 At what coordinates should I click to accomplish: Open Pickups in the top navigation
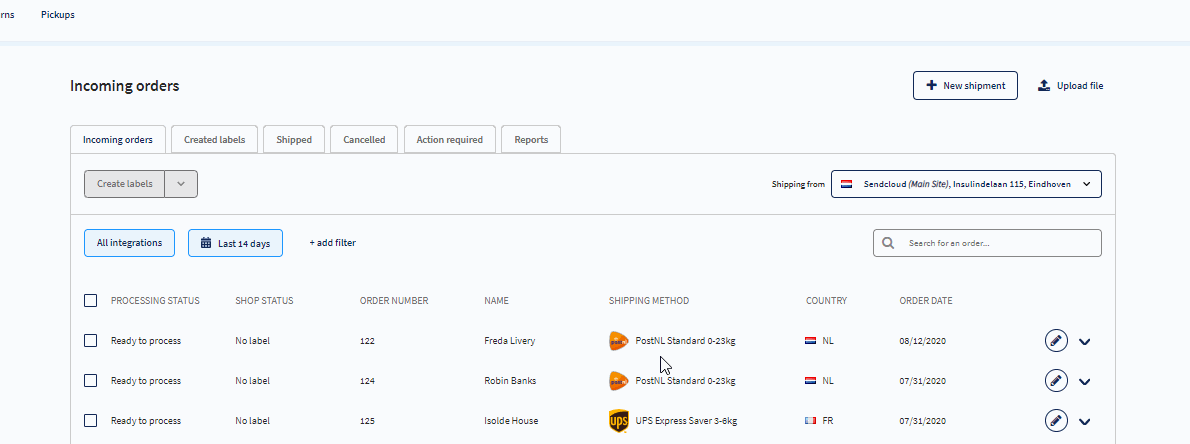[x=58, y=14]
